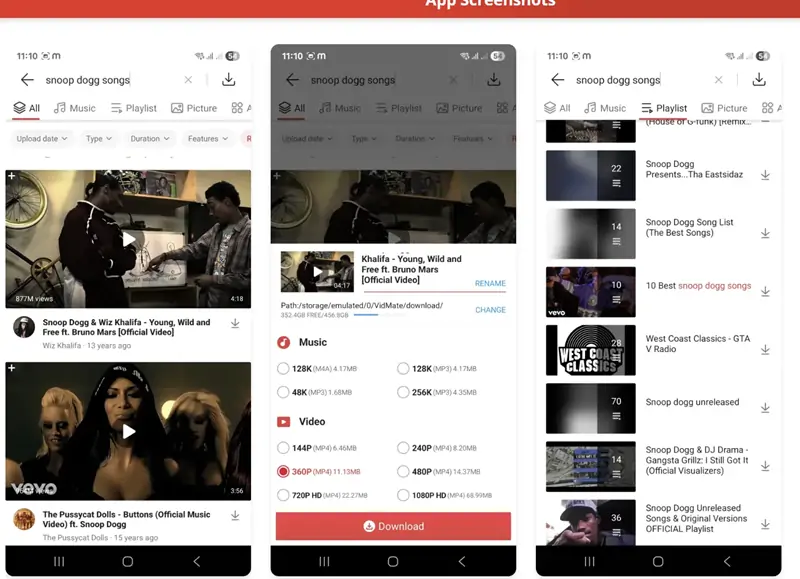Open Duration filter in left phone
Viewport: 800px width, 579px height.
click(149, 139)
